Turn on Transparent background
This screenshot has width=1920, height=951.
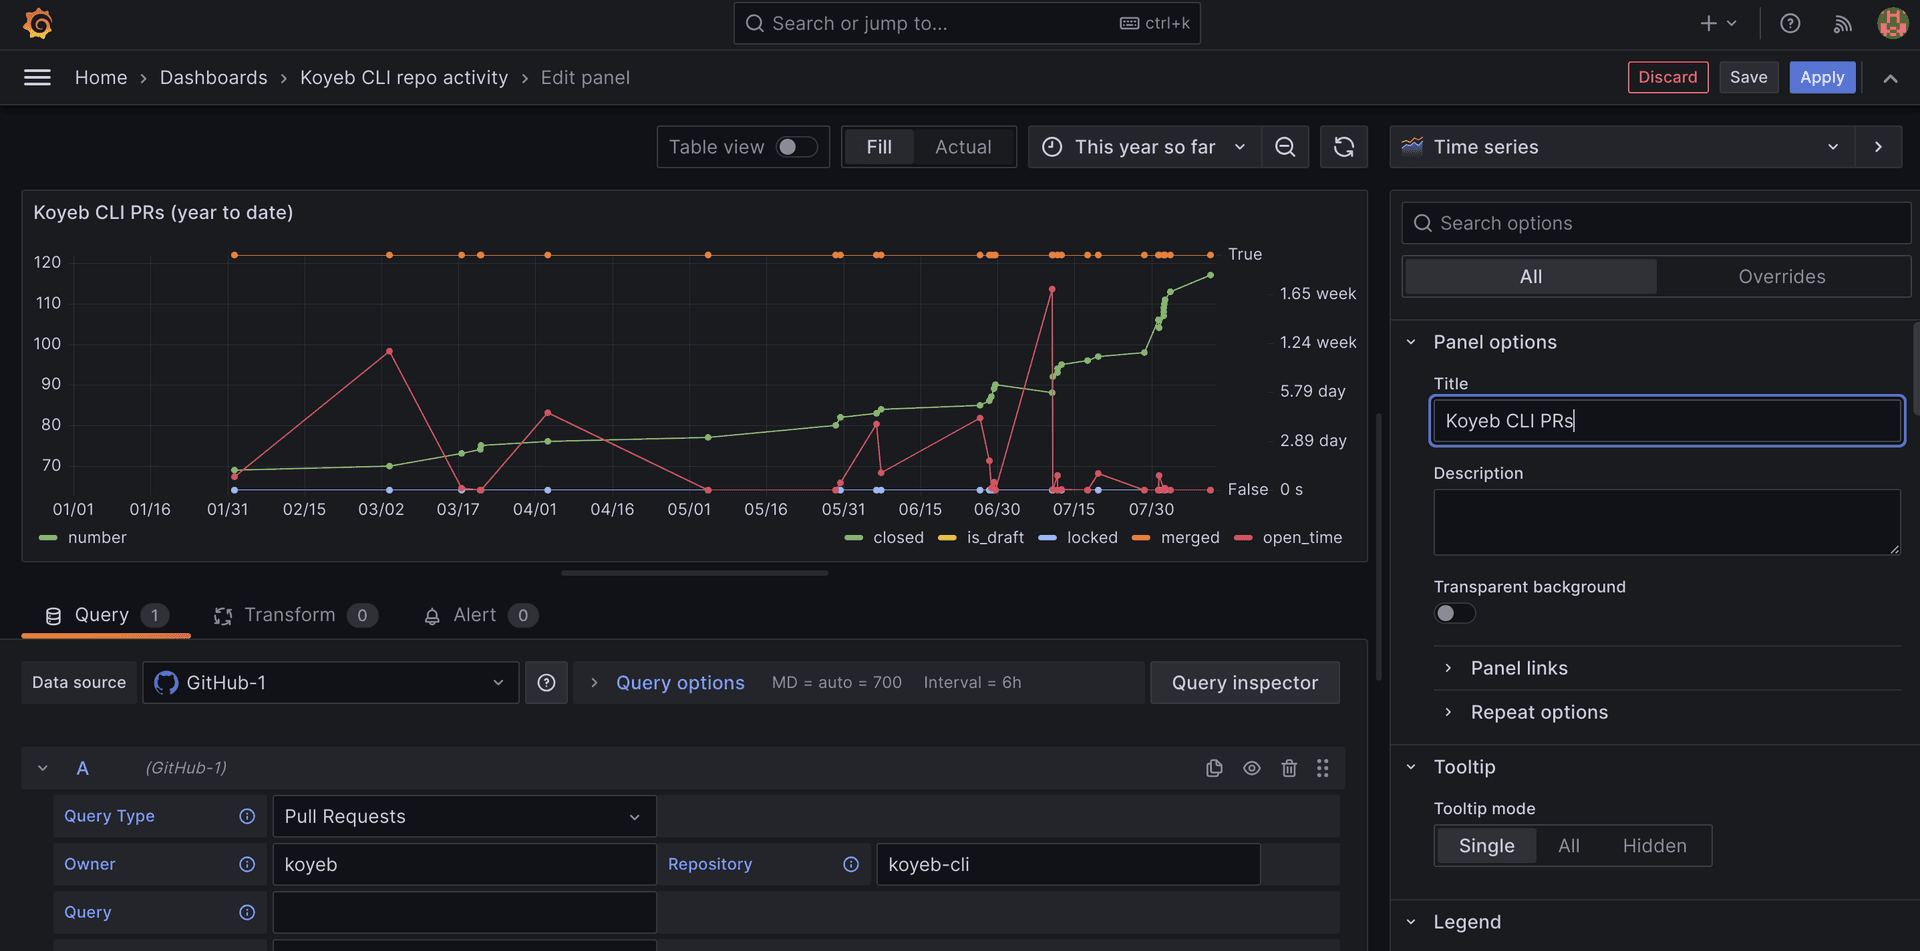pyautogui.click(x=1454, y=613)
